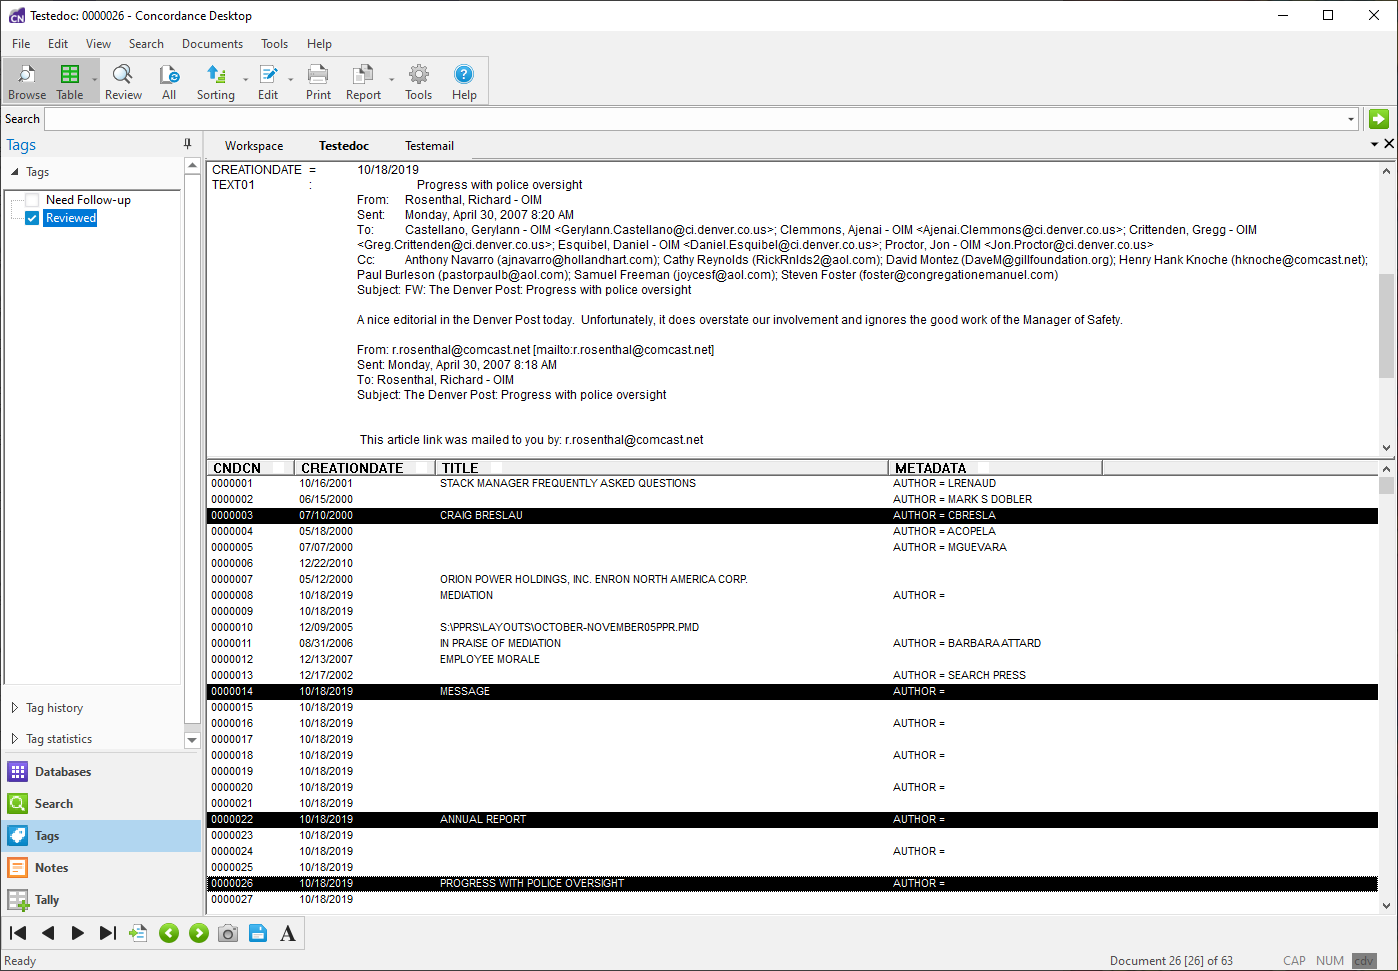This screenshot has height=971, width=1398.
Task: Expand the Tag statistics section
Action: (x=14, y=739)
